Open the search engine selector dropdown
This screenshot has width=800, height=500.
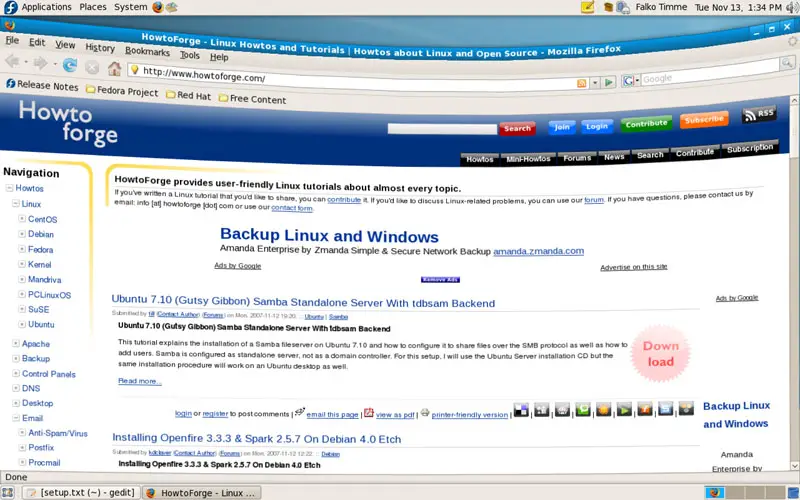click(629, 80)
